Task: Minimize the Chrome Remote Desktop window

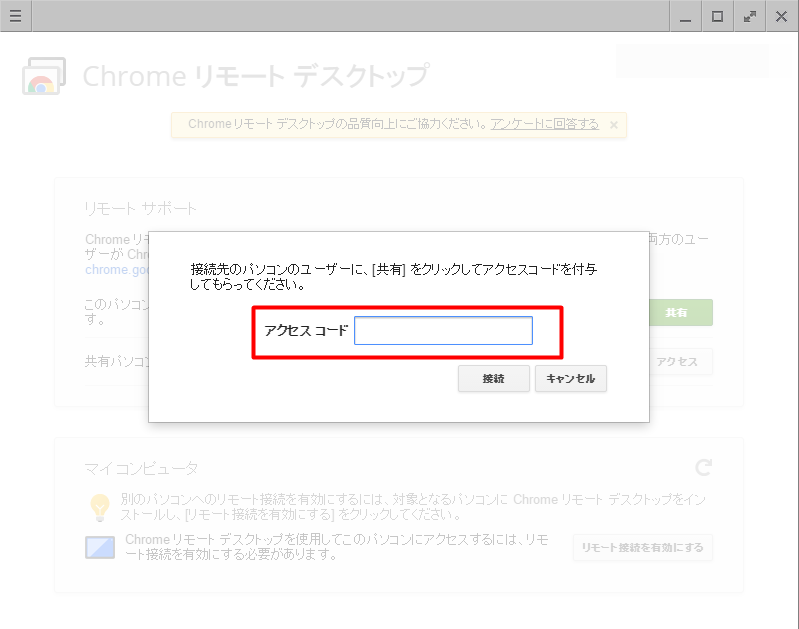Action: [x=685, y=16]
